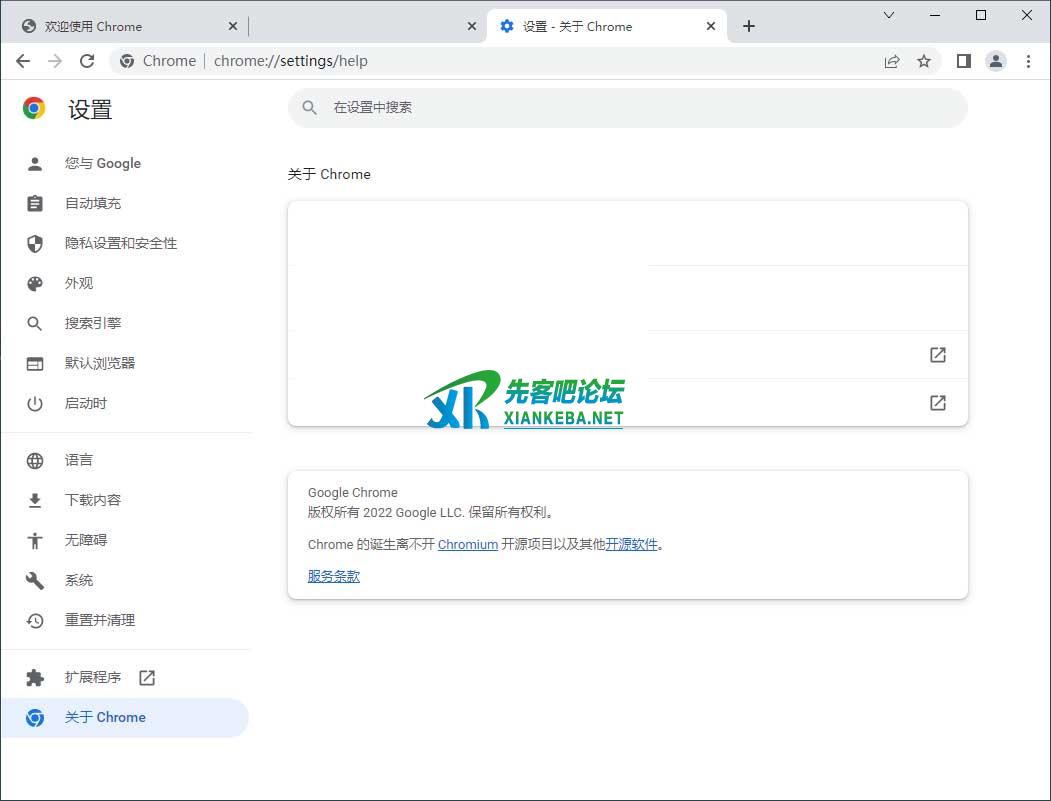Open new tab with plus icon
Viewport: 1051px width, 801px height.
pyautogui.click(x=749, y=26)
